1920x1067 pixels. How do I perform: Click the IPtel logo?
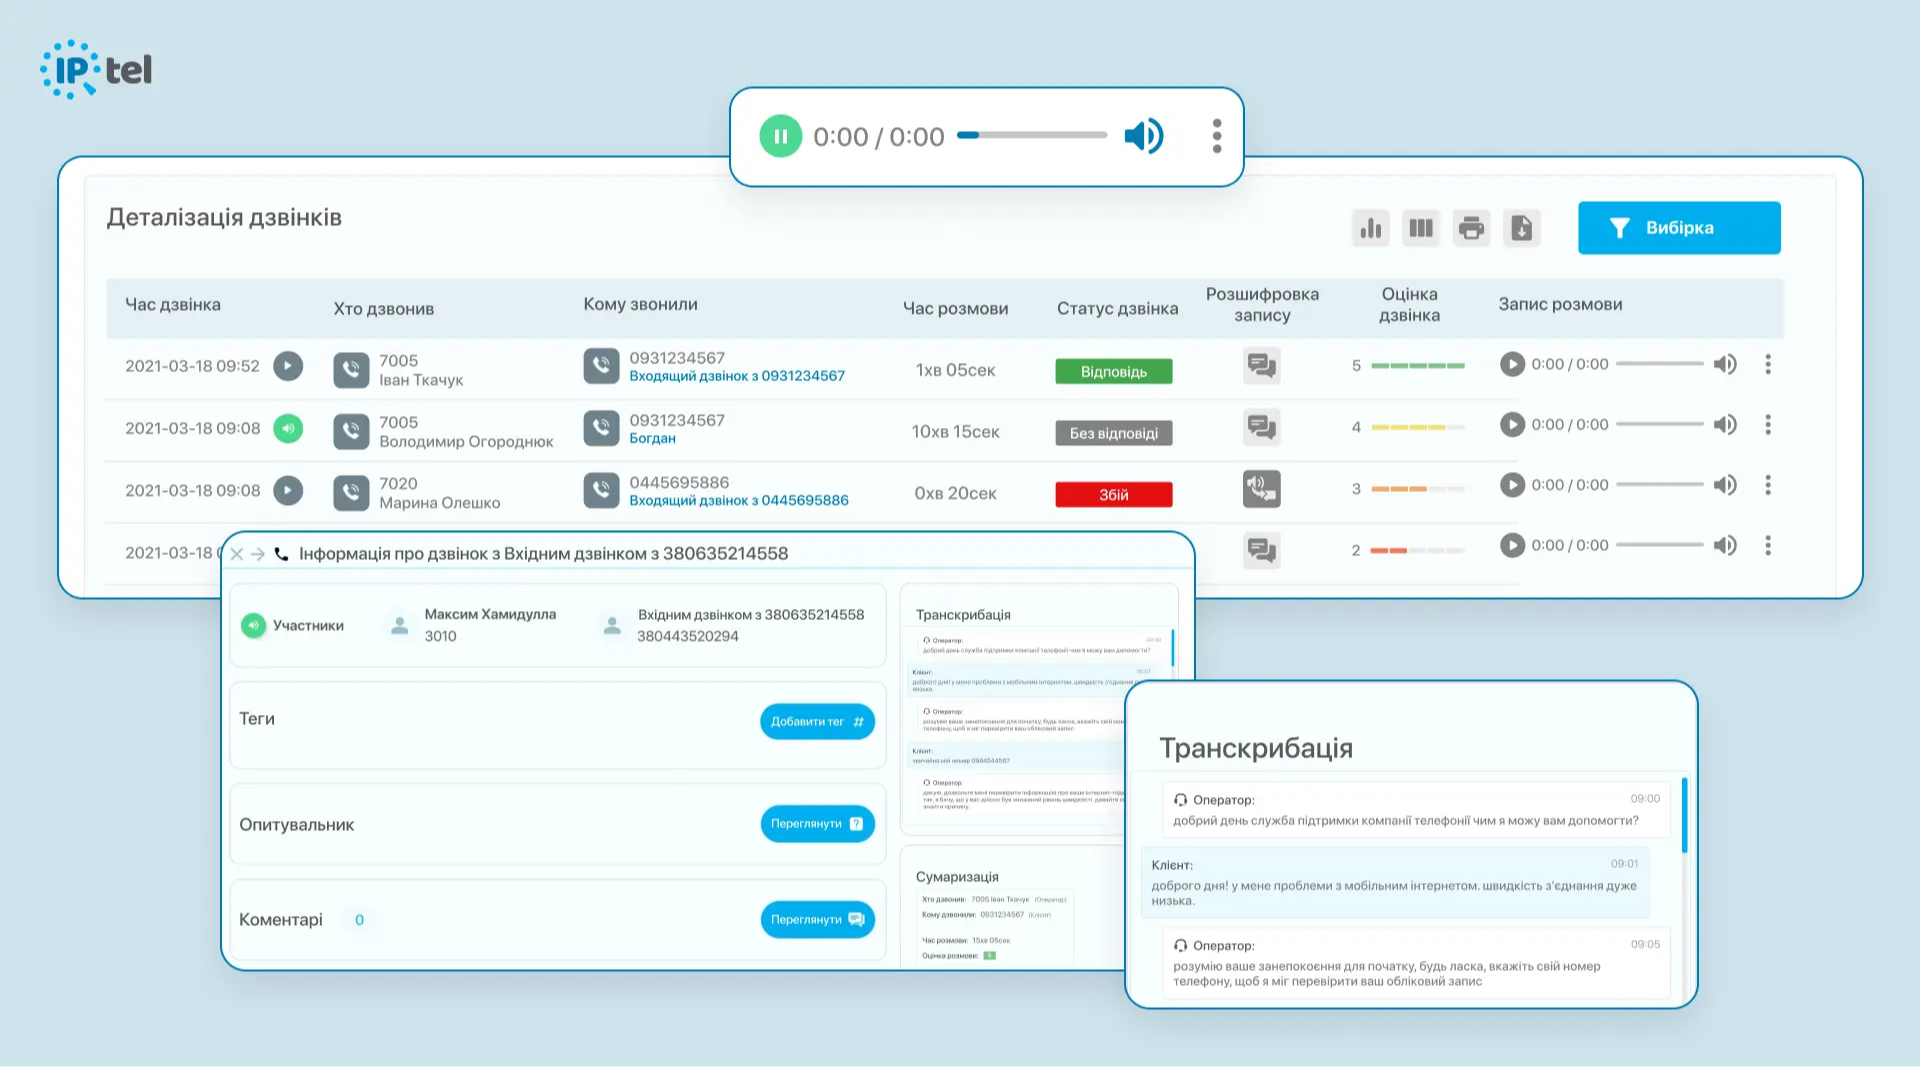click(x=96, y=70)
